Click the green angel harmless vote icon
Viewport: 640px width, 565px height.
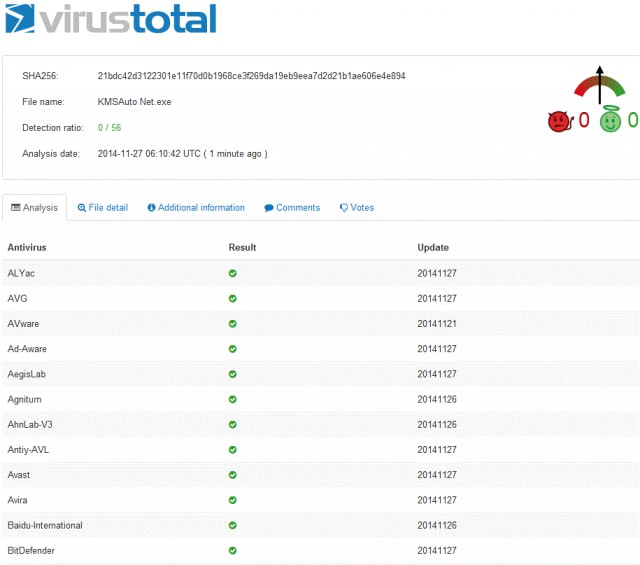click(610, 119)
